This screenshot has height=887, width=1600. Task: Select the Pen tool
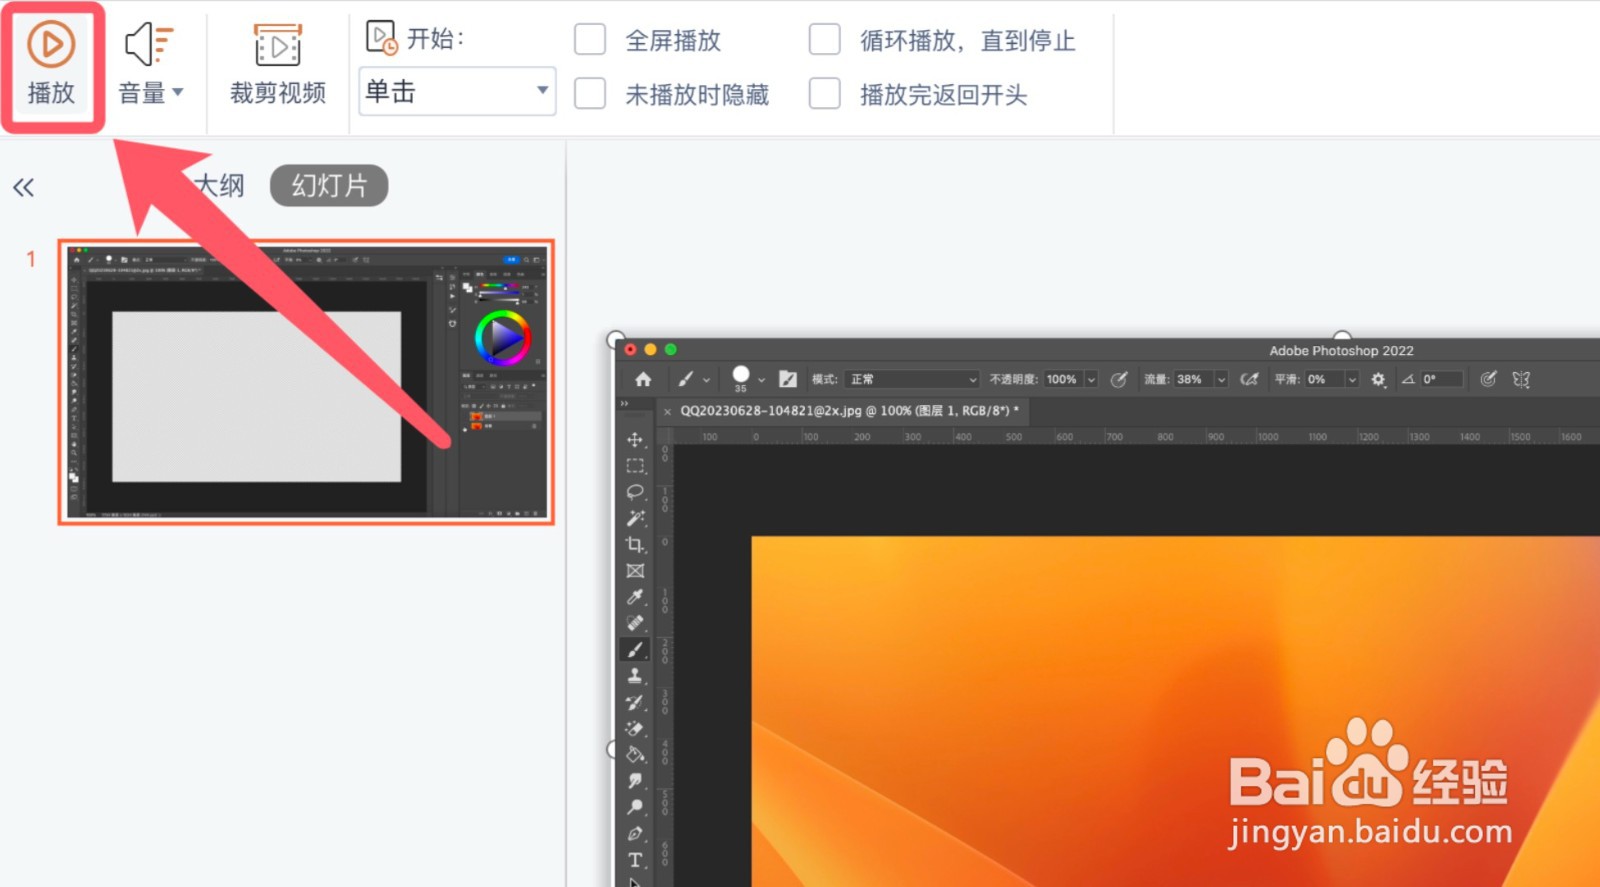[x=635, y=833]
